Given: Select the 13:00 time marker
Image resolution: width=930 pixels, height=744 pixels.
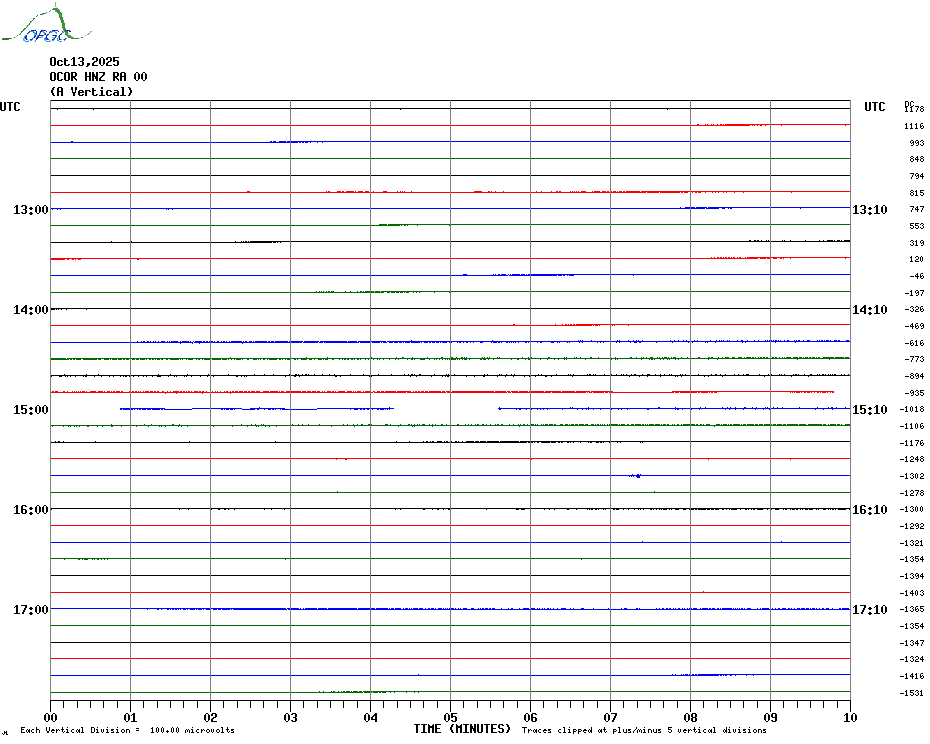Looking at the screenshot, I should click(x=30, y=210).
